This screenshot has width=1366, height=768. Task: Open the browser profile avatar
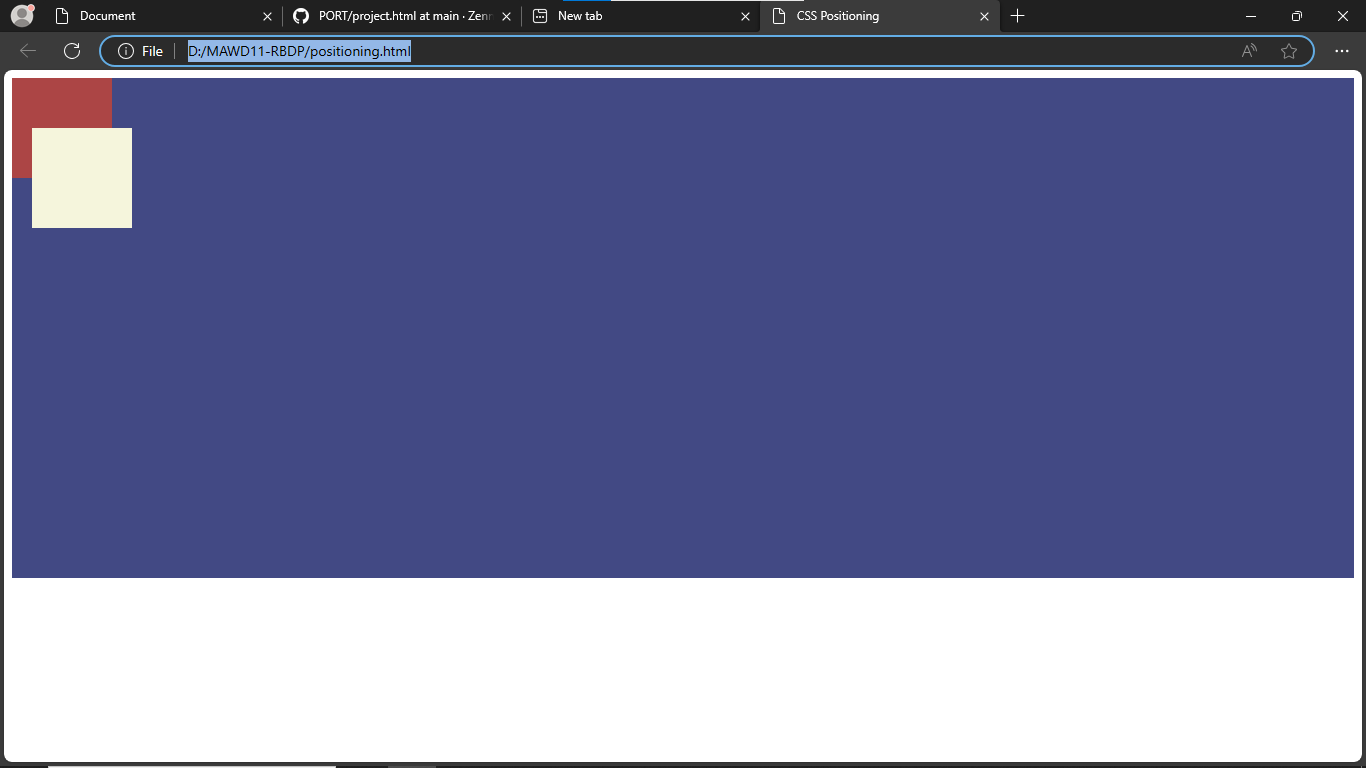coord(22,16)
